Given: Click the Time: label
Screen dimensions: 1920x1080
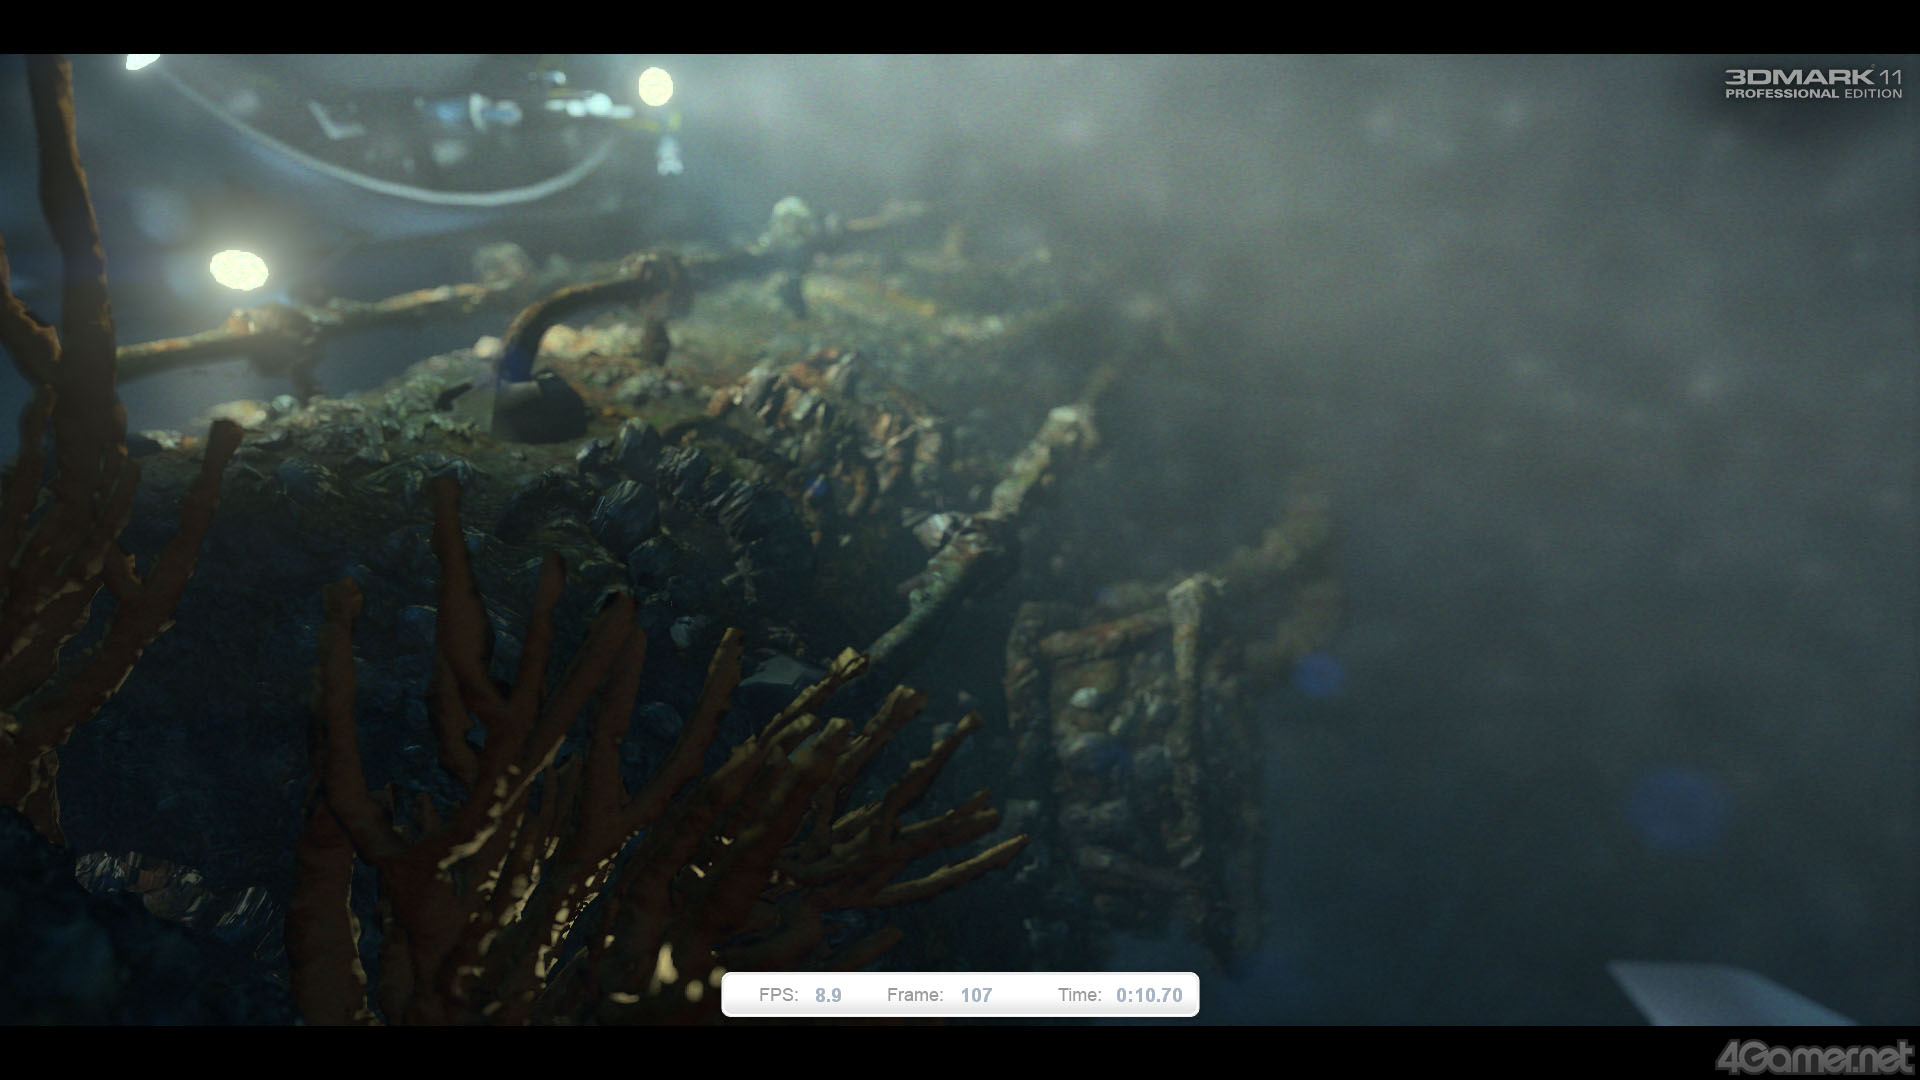Looking at the screenshot, I should point(1080,995).
